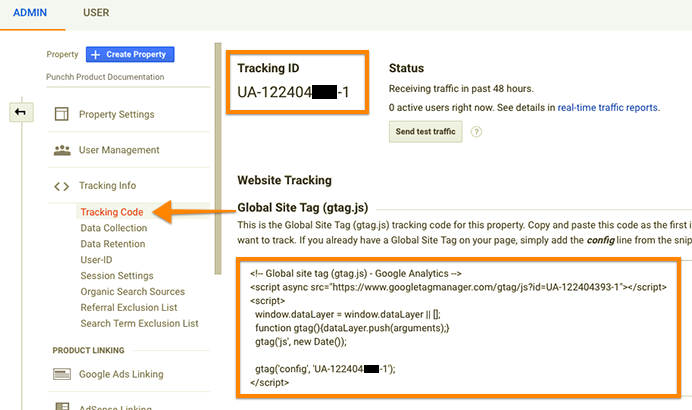Click the AdSense Linking icon
Screen dimensions: 692x410
tap(62, 406)
